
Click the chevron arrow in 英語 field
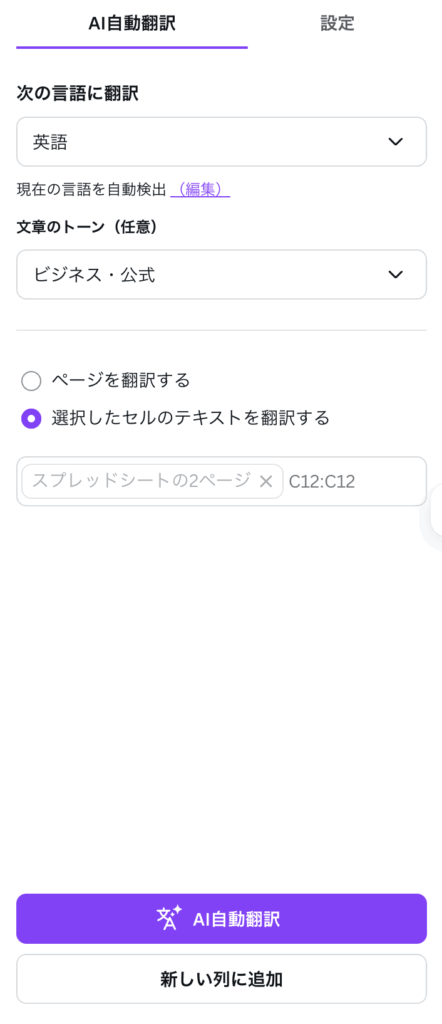coord(396,142)
